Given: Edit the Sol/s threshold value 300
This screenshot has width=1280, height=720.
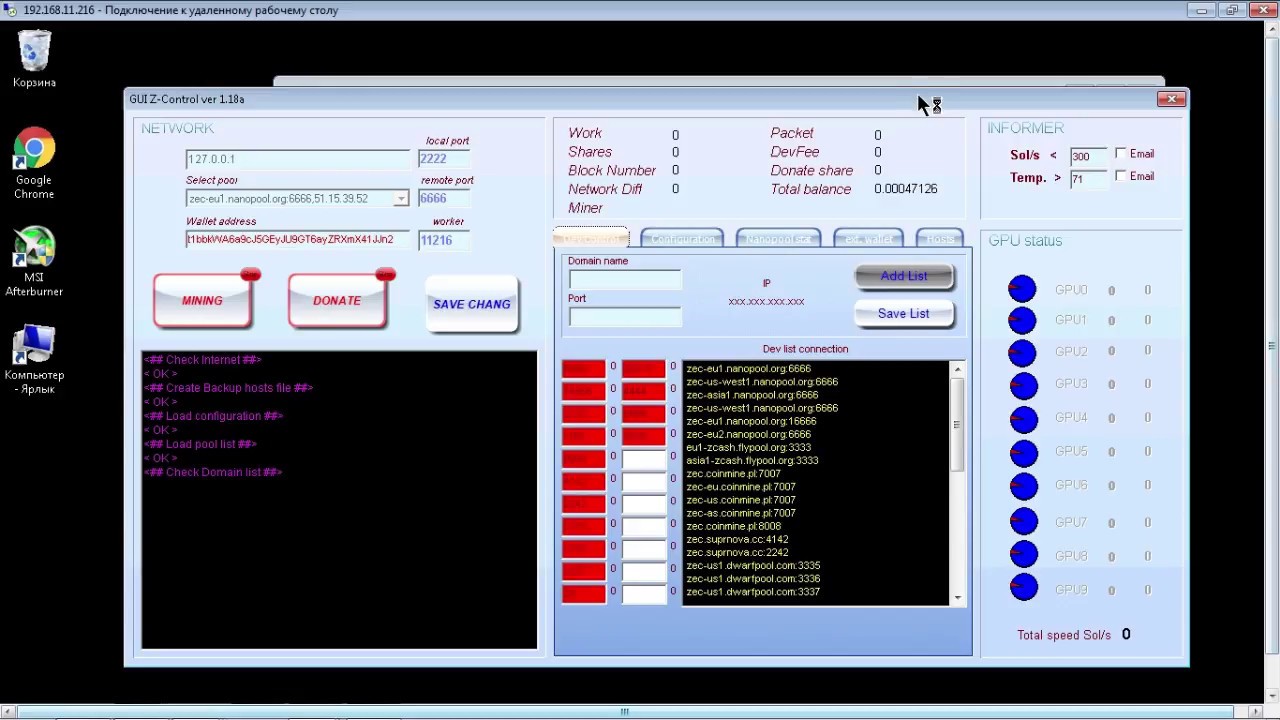Looking at the screenshot, I should (x=1088, y=156).
